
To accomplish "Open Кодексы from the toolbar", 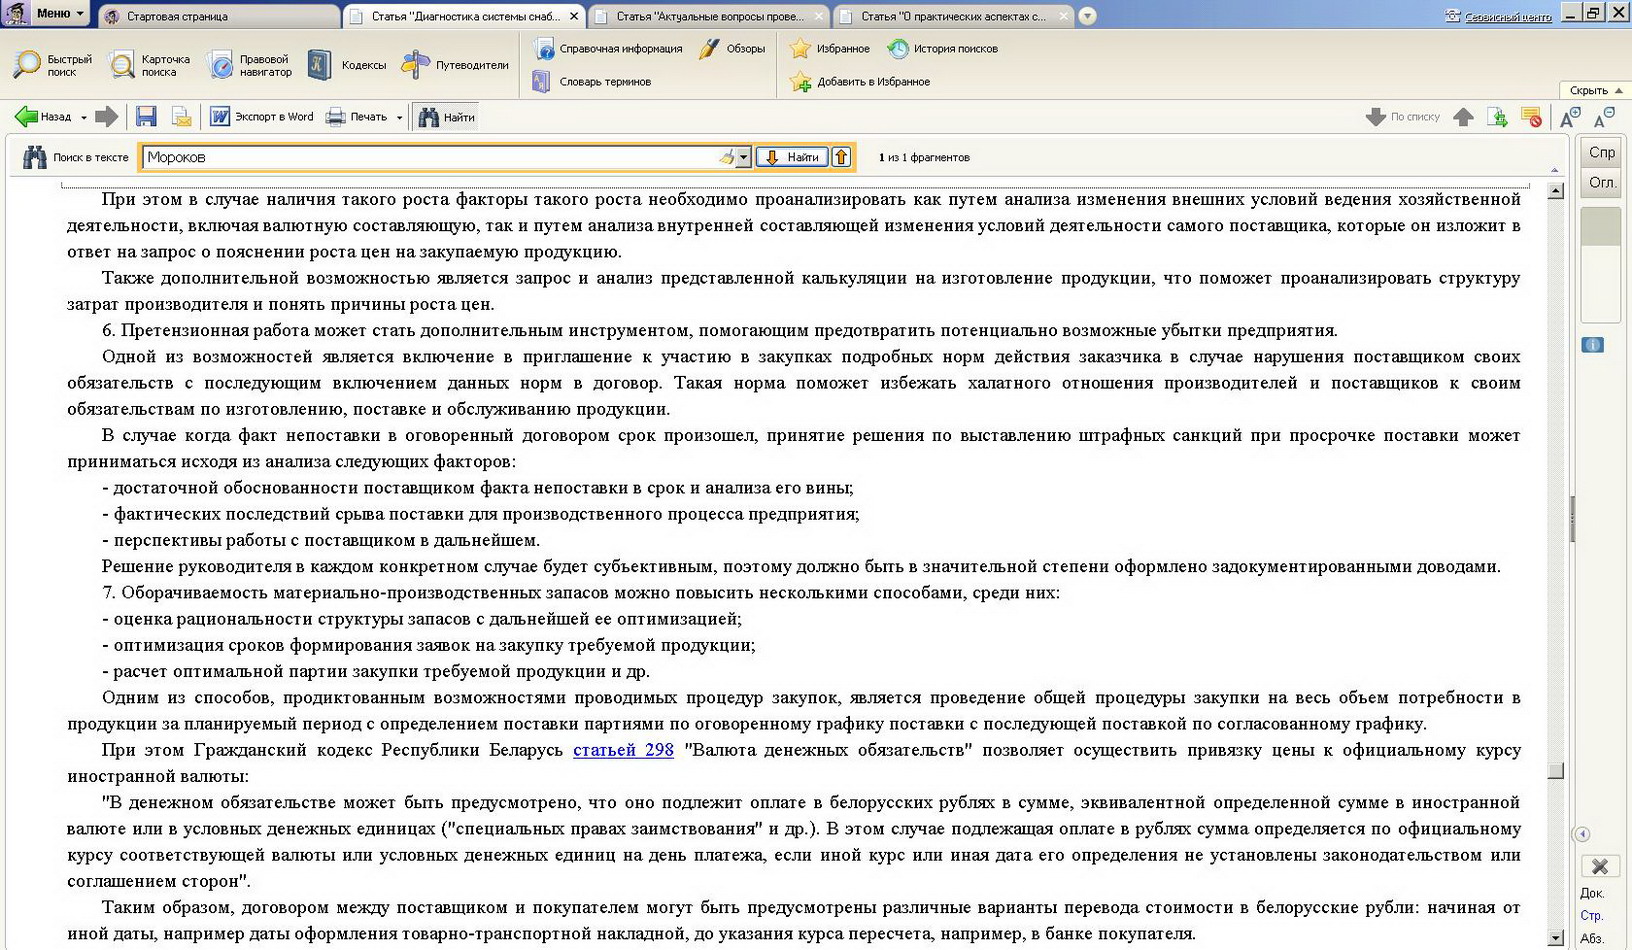I will 348,66.
